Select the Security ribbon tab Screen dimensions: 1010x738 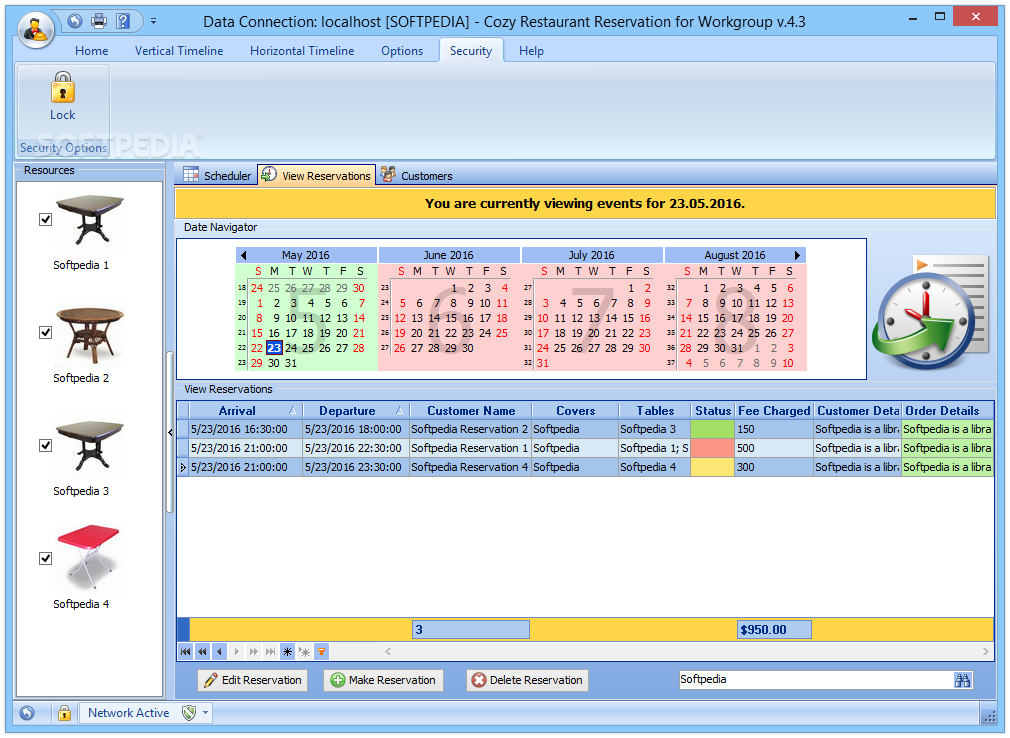(x=471, y=51)
